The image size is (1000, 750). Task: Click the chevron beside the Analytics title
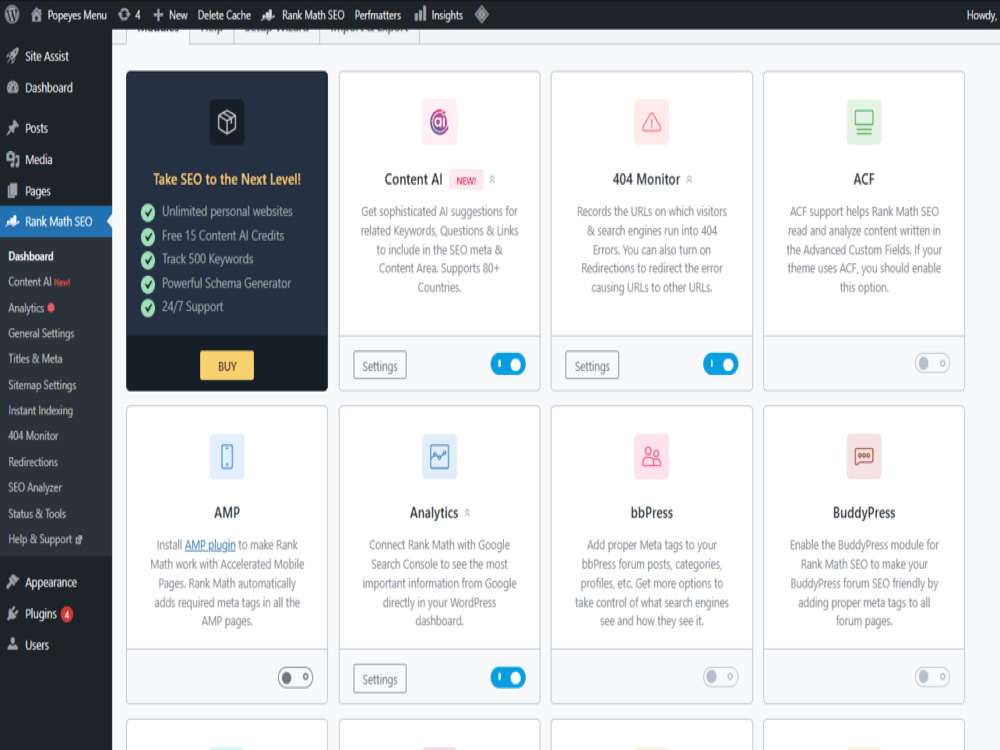[467, 513]
